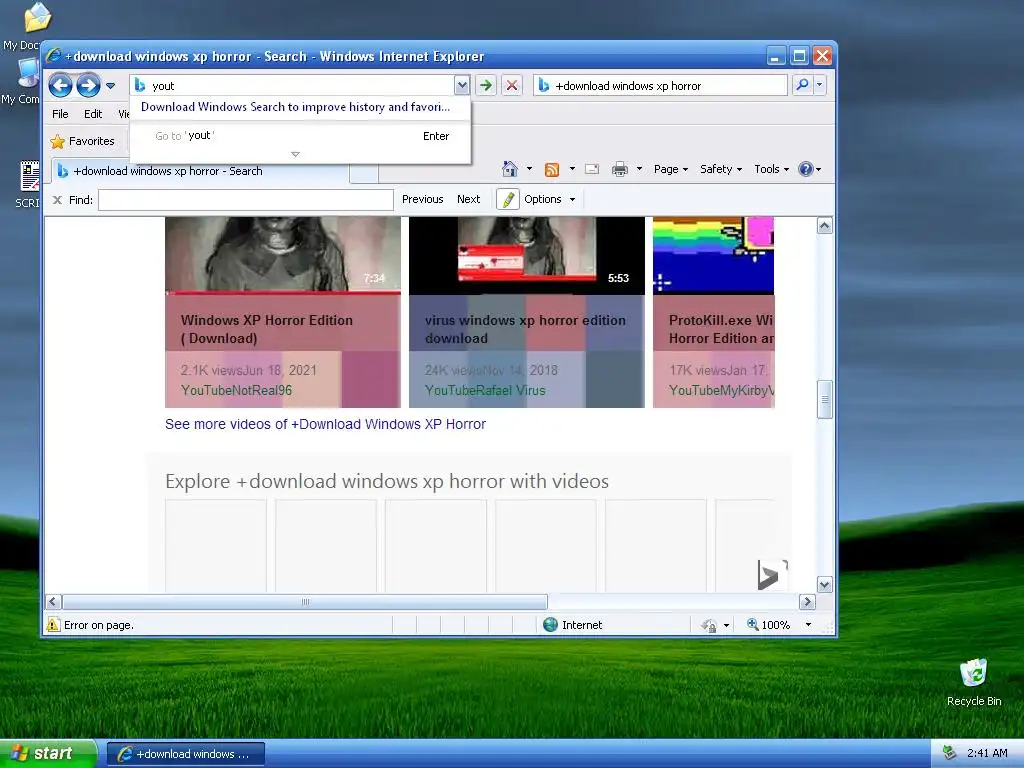Click the Windows Start button

[x=47, y=754]
